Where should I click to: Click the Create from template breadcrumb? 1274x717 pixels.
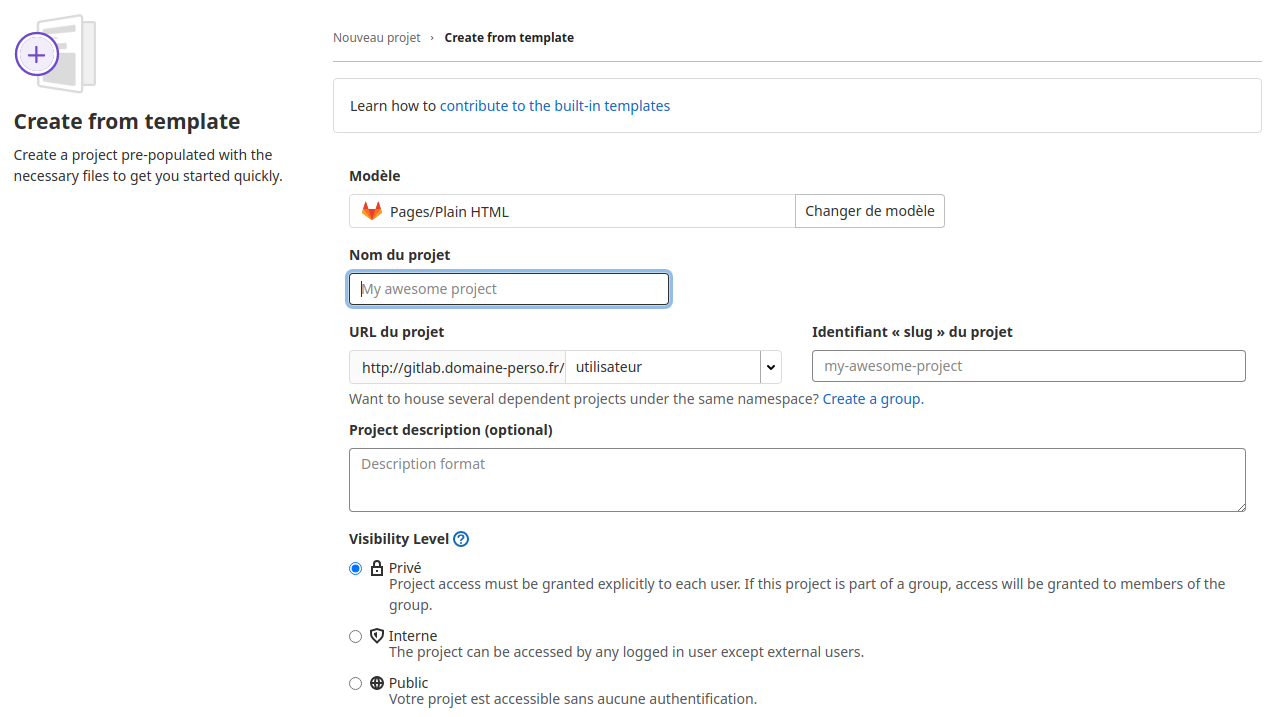pyautogui.click(x=509, y=38)
